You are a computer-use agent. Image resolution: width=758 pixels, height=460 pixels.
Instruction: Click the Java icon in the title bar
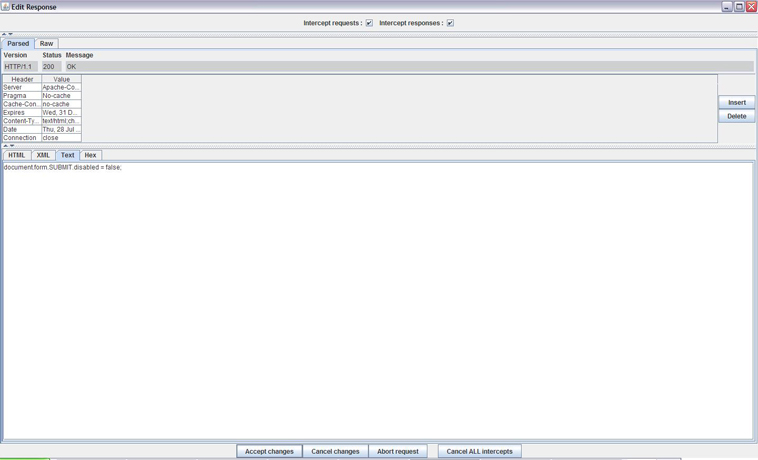pos(6,7)
